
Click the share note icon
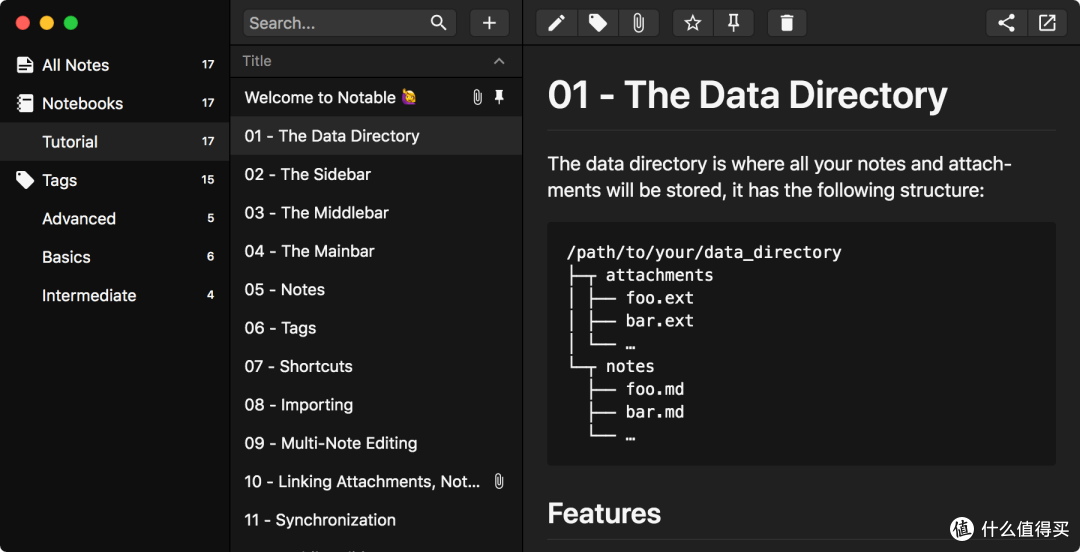pos(1006,23)
